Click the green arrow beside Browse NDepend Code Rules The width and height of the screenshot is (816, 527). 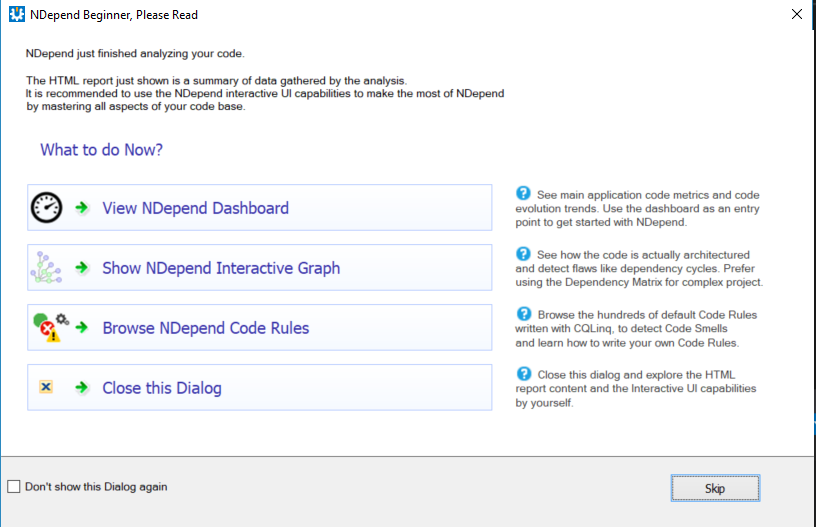[82, 327]
